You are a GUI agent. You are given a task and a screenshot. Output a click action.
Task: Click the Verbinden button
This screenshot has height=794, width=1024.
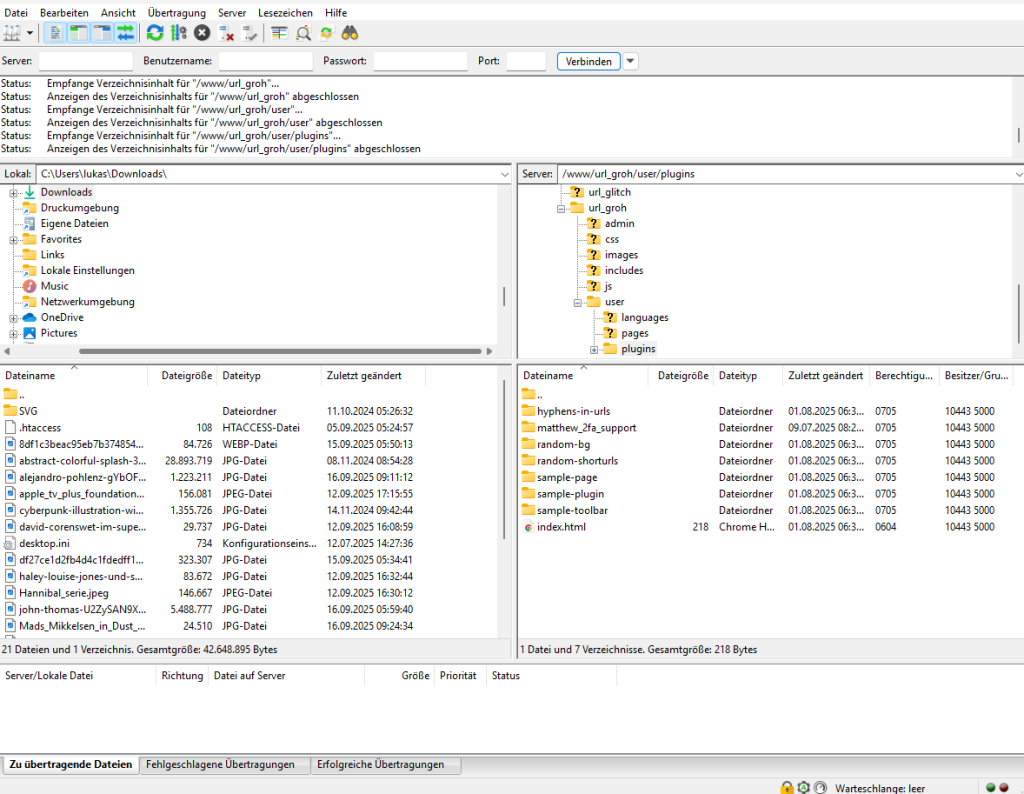[x=588, y=61]
